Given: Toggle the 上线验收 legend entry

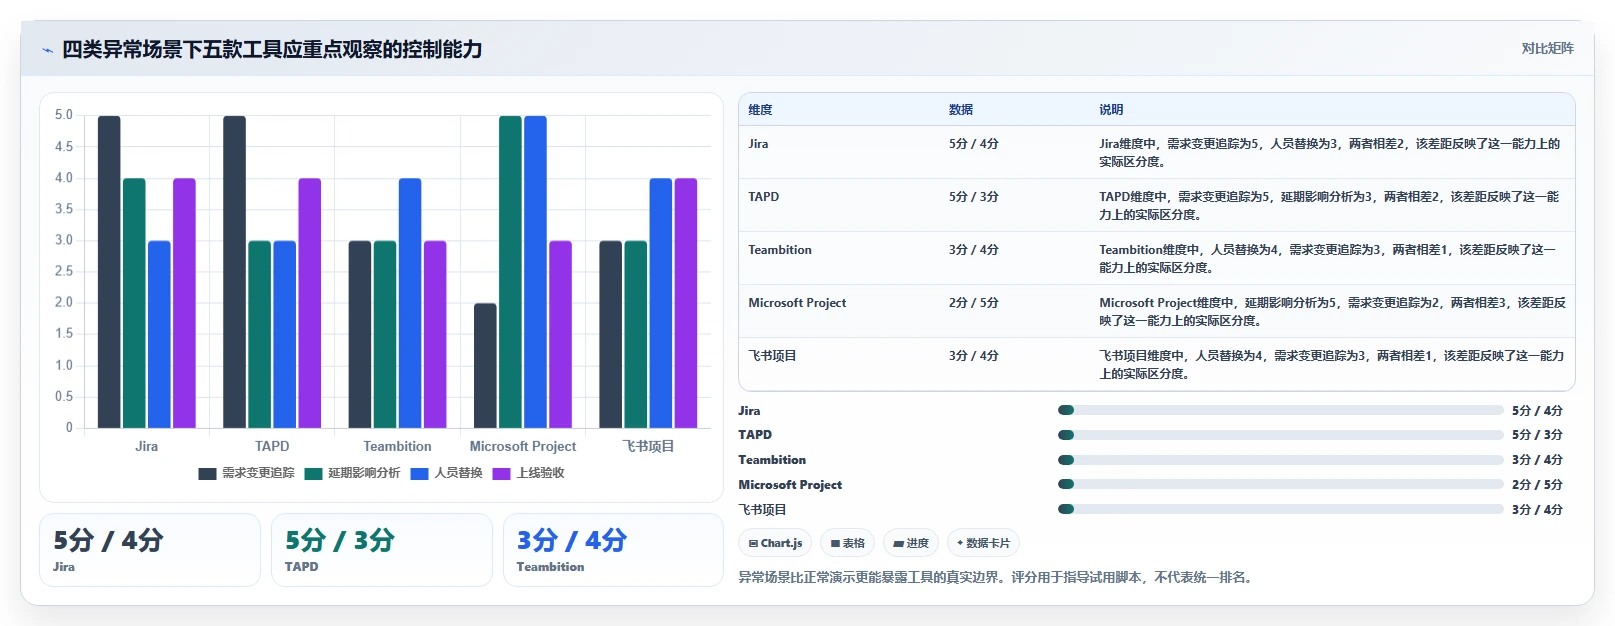Looking at the screenshot, I should coord(529,473).
